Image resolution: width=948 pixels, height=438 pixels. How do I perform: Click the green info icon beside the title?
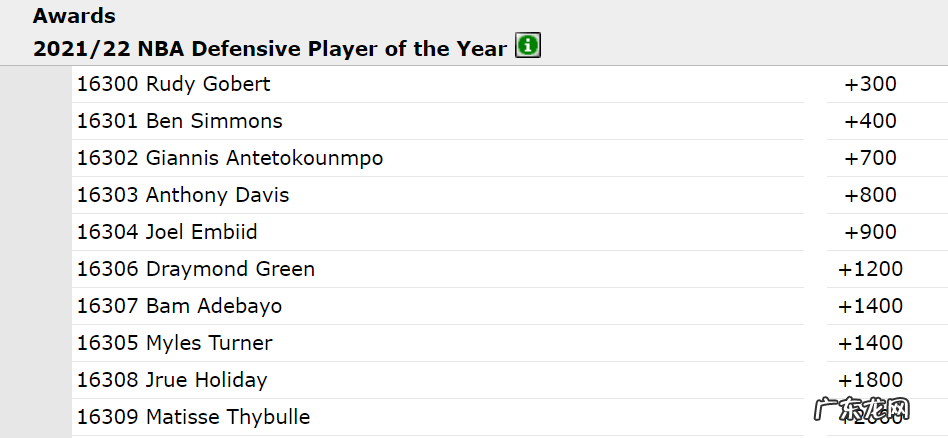click(x=528, y=46)
